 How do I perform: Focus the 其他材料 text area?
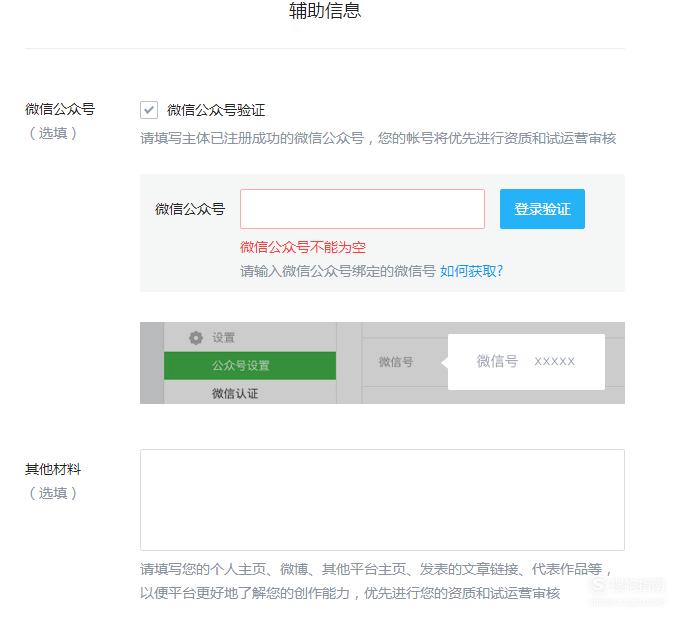point(382,500)
